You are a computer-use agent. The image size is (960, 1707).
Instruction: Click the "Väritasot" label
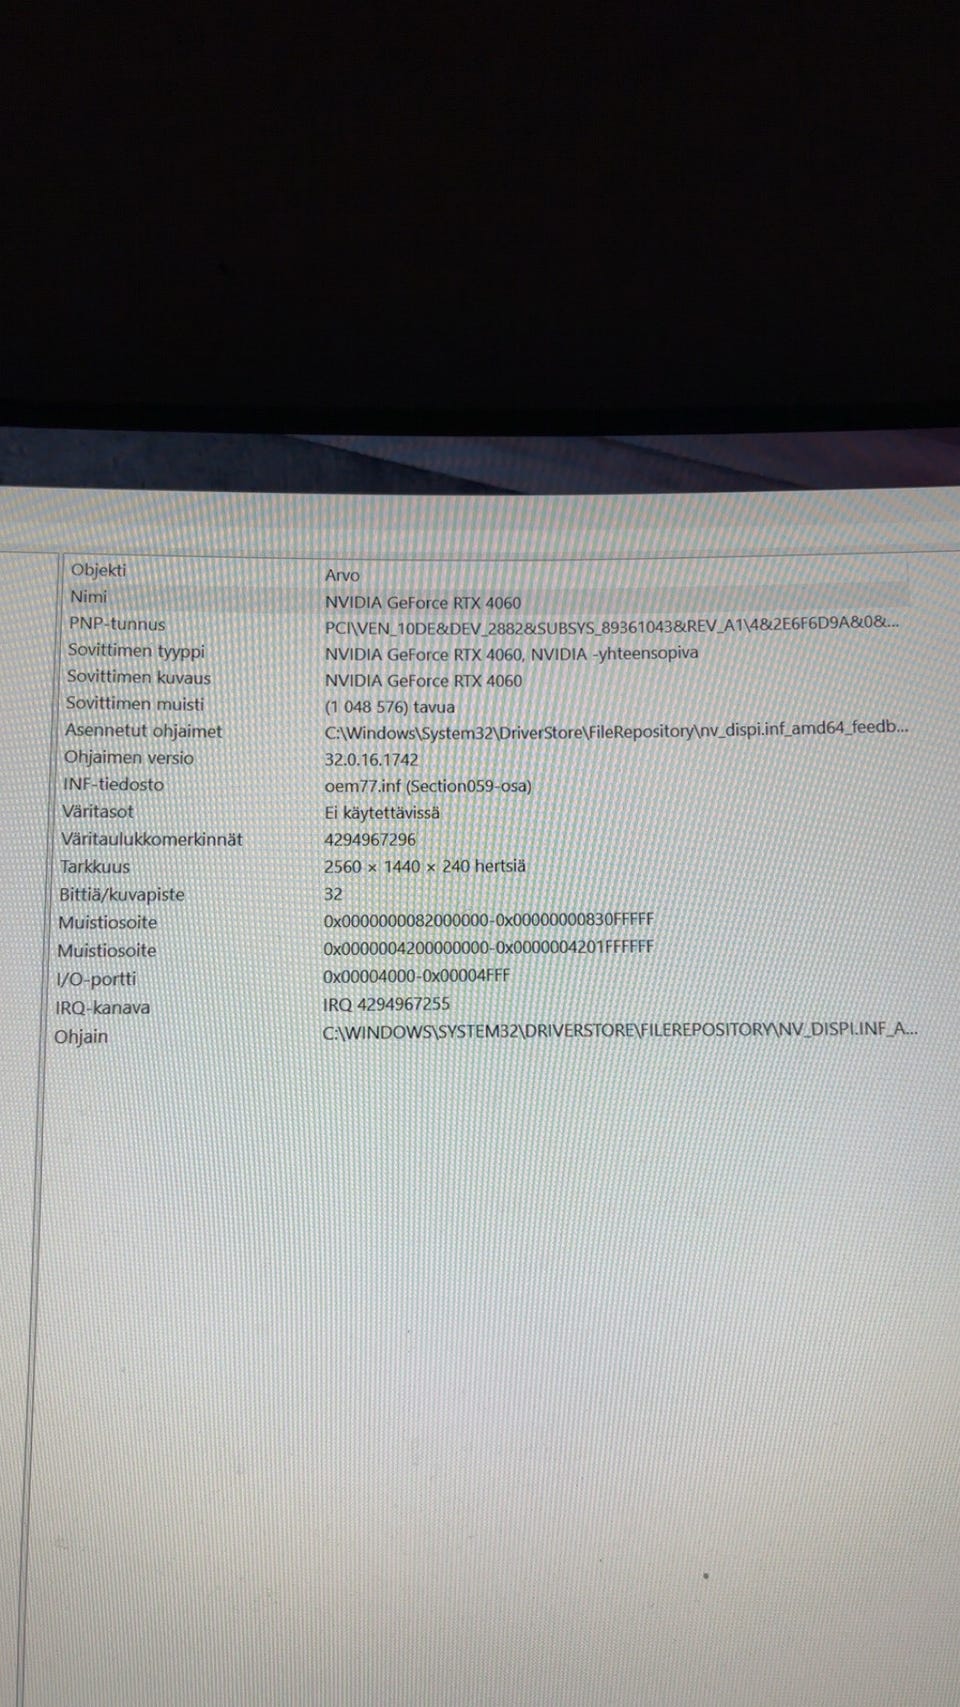click(97, 812)
